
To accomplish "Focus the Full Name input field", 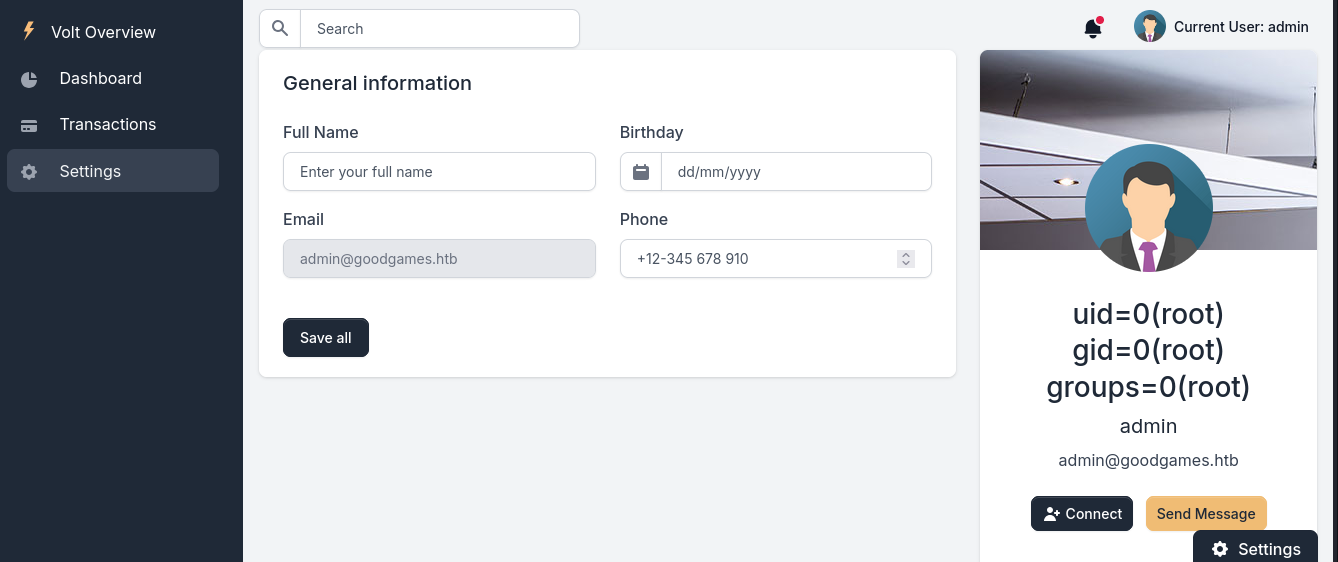I will point(439,172).
